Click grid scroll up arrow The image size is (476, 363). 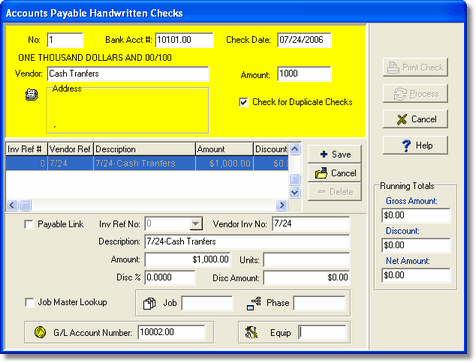click(295, 149)
